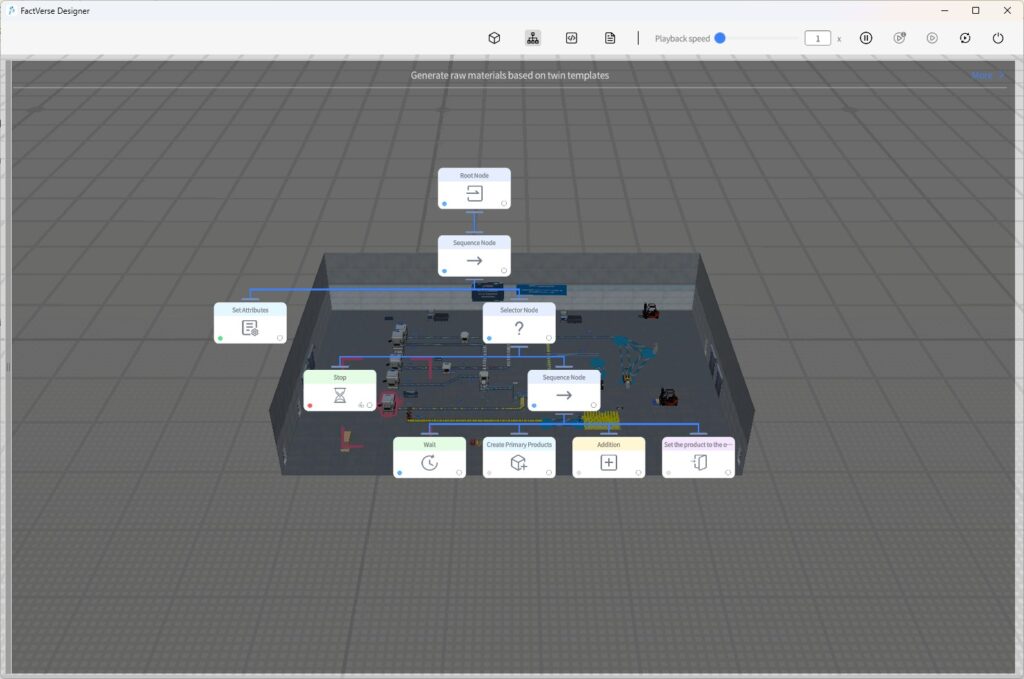Toggle the status dot on Set Attributes node
The width and height of the screenshot is (1024, 679).
pyautogui.click(x=222, y=340)
